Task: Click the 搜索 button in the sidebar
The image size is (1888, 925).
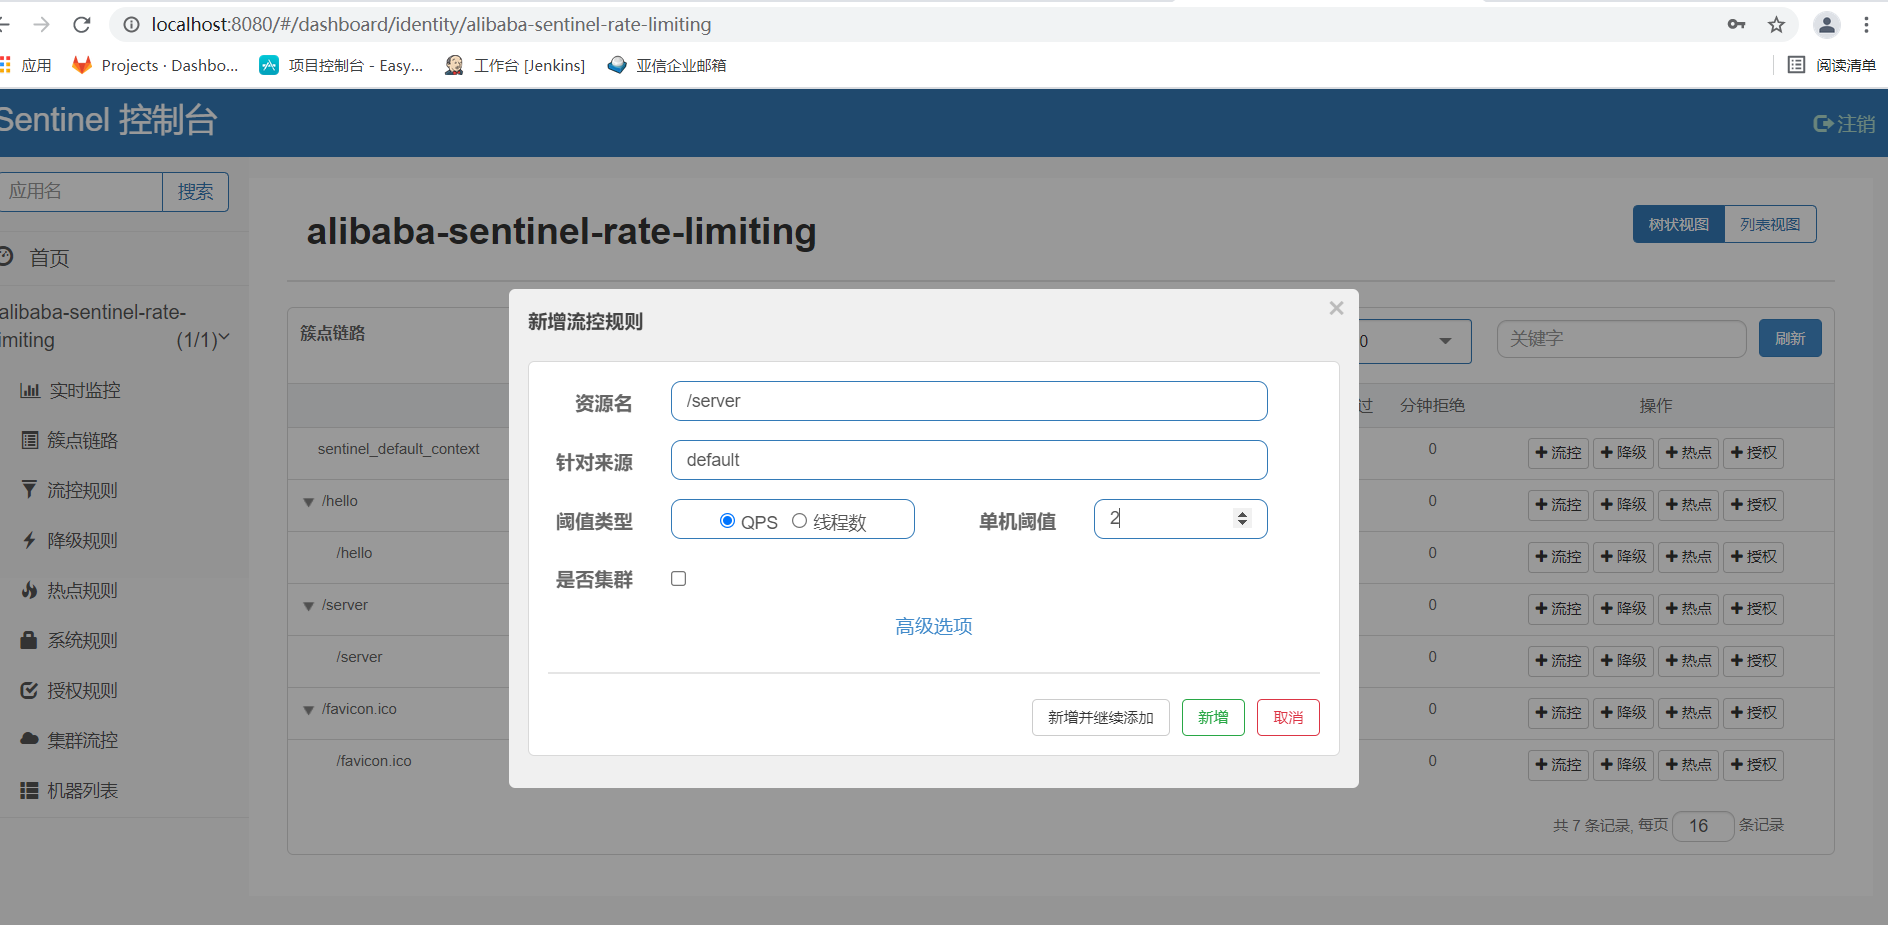Action: [x=195, y=191]
